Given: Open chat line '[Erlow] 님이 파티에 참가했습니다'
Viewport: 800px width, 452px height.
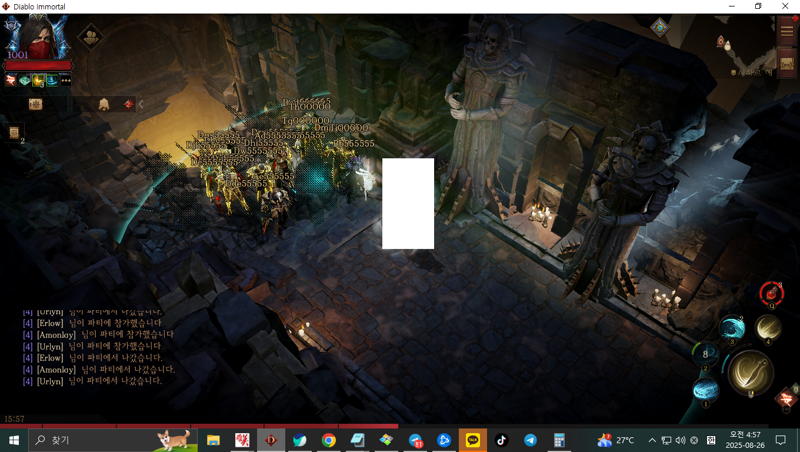Looking at the screenshot, I should [92, 323].
